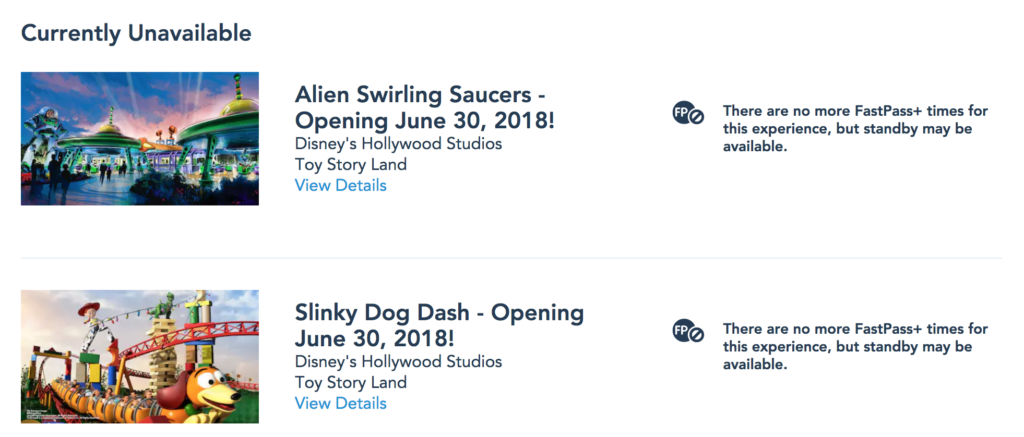Click FastPass unavailable icon for Slinky Dog Dash
Screen dimensions: 1024x437
[688, 332]
